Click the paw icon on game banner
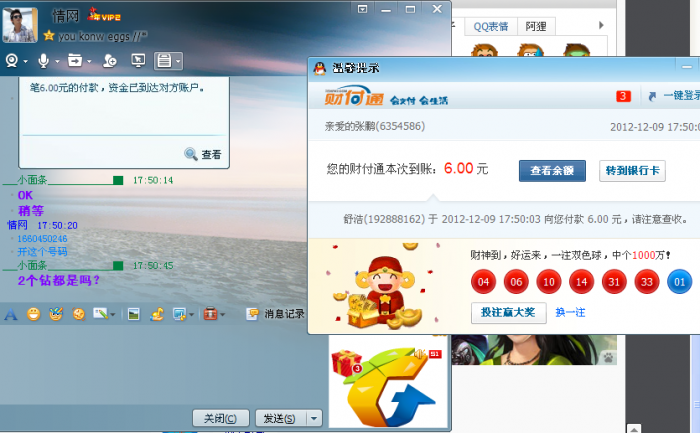 (608, 357)
